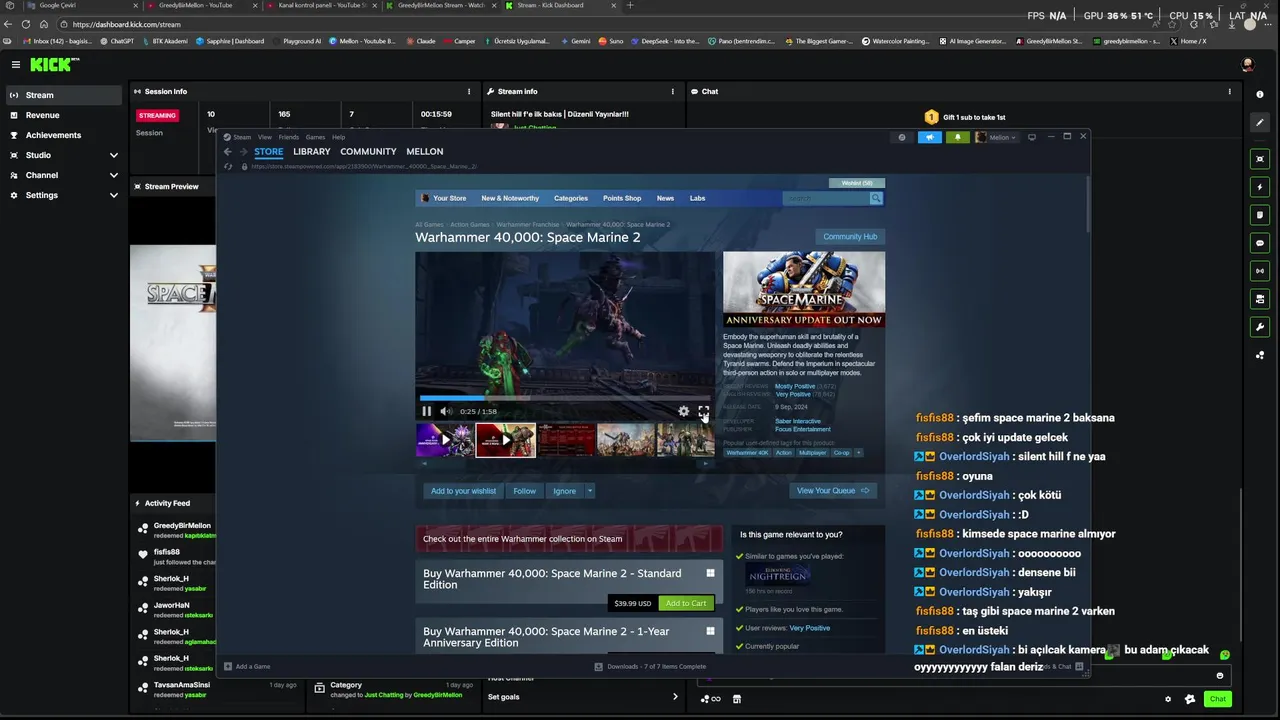Open the Community Hub button

[x=850, y=237]
